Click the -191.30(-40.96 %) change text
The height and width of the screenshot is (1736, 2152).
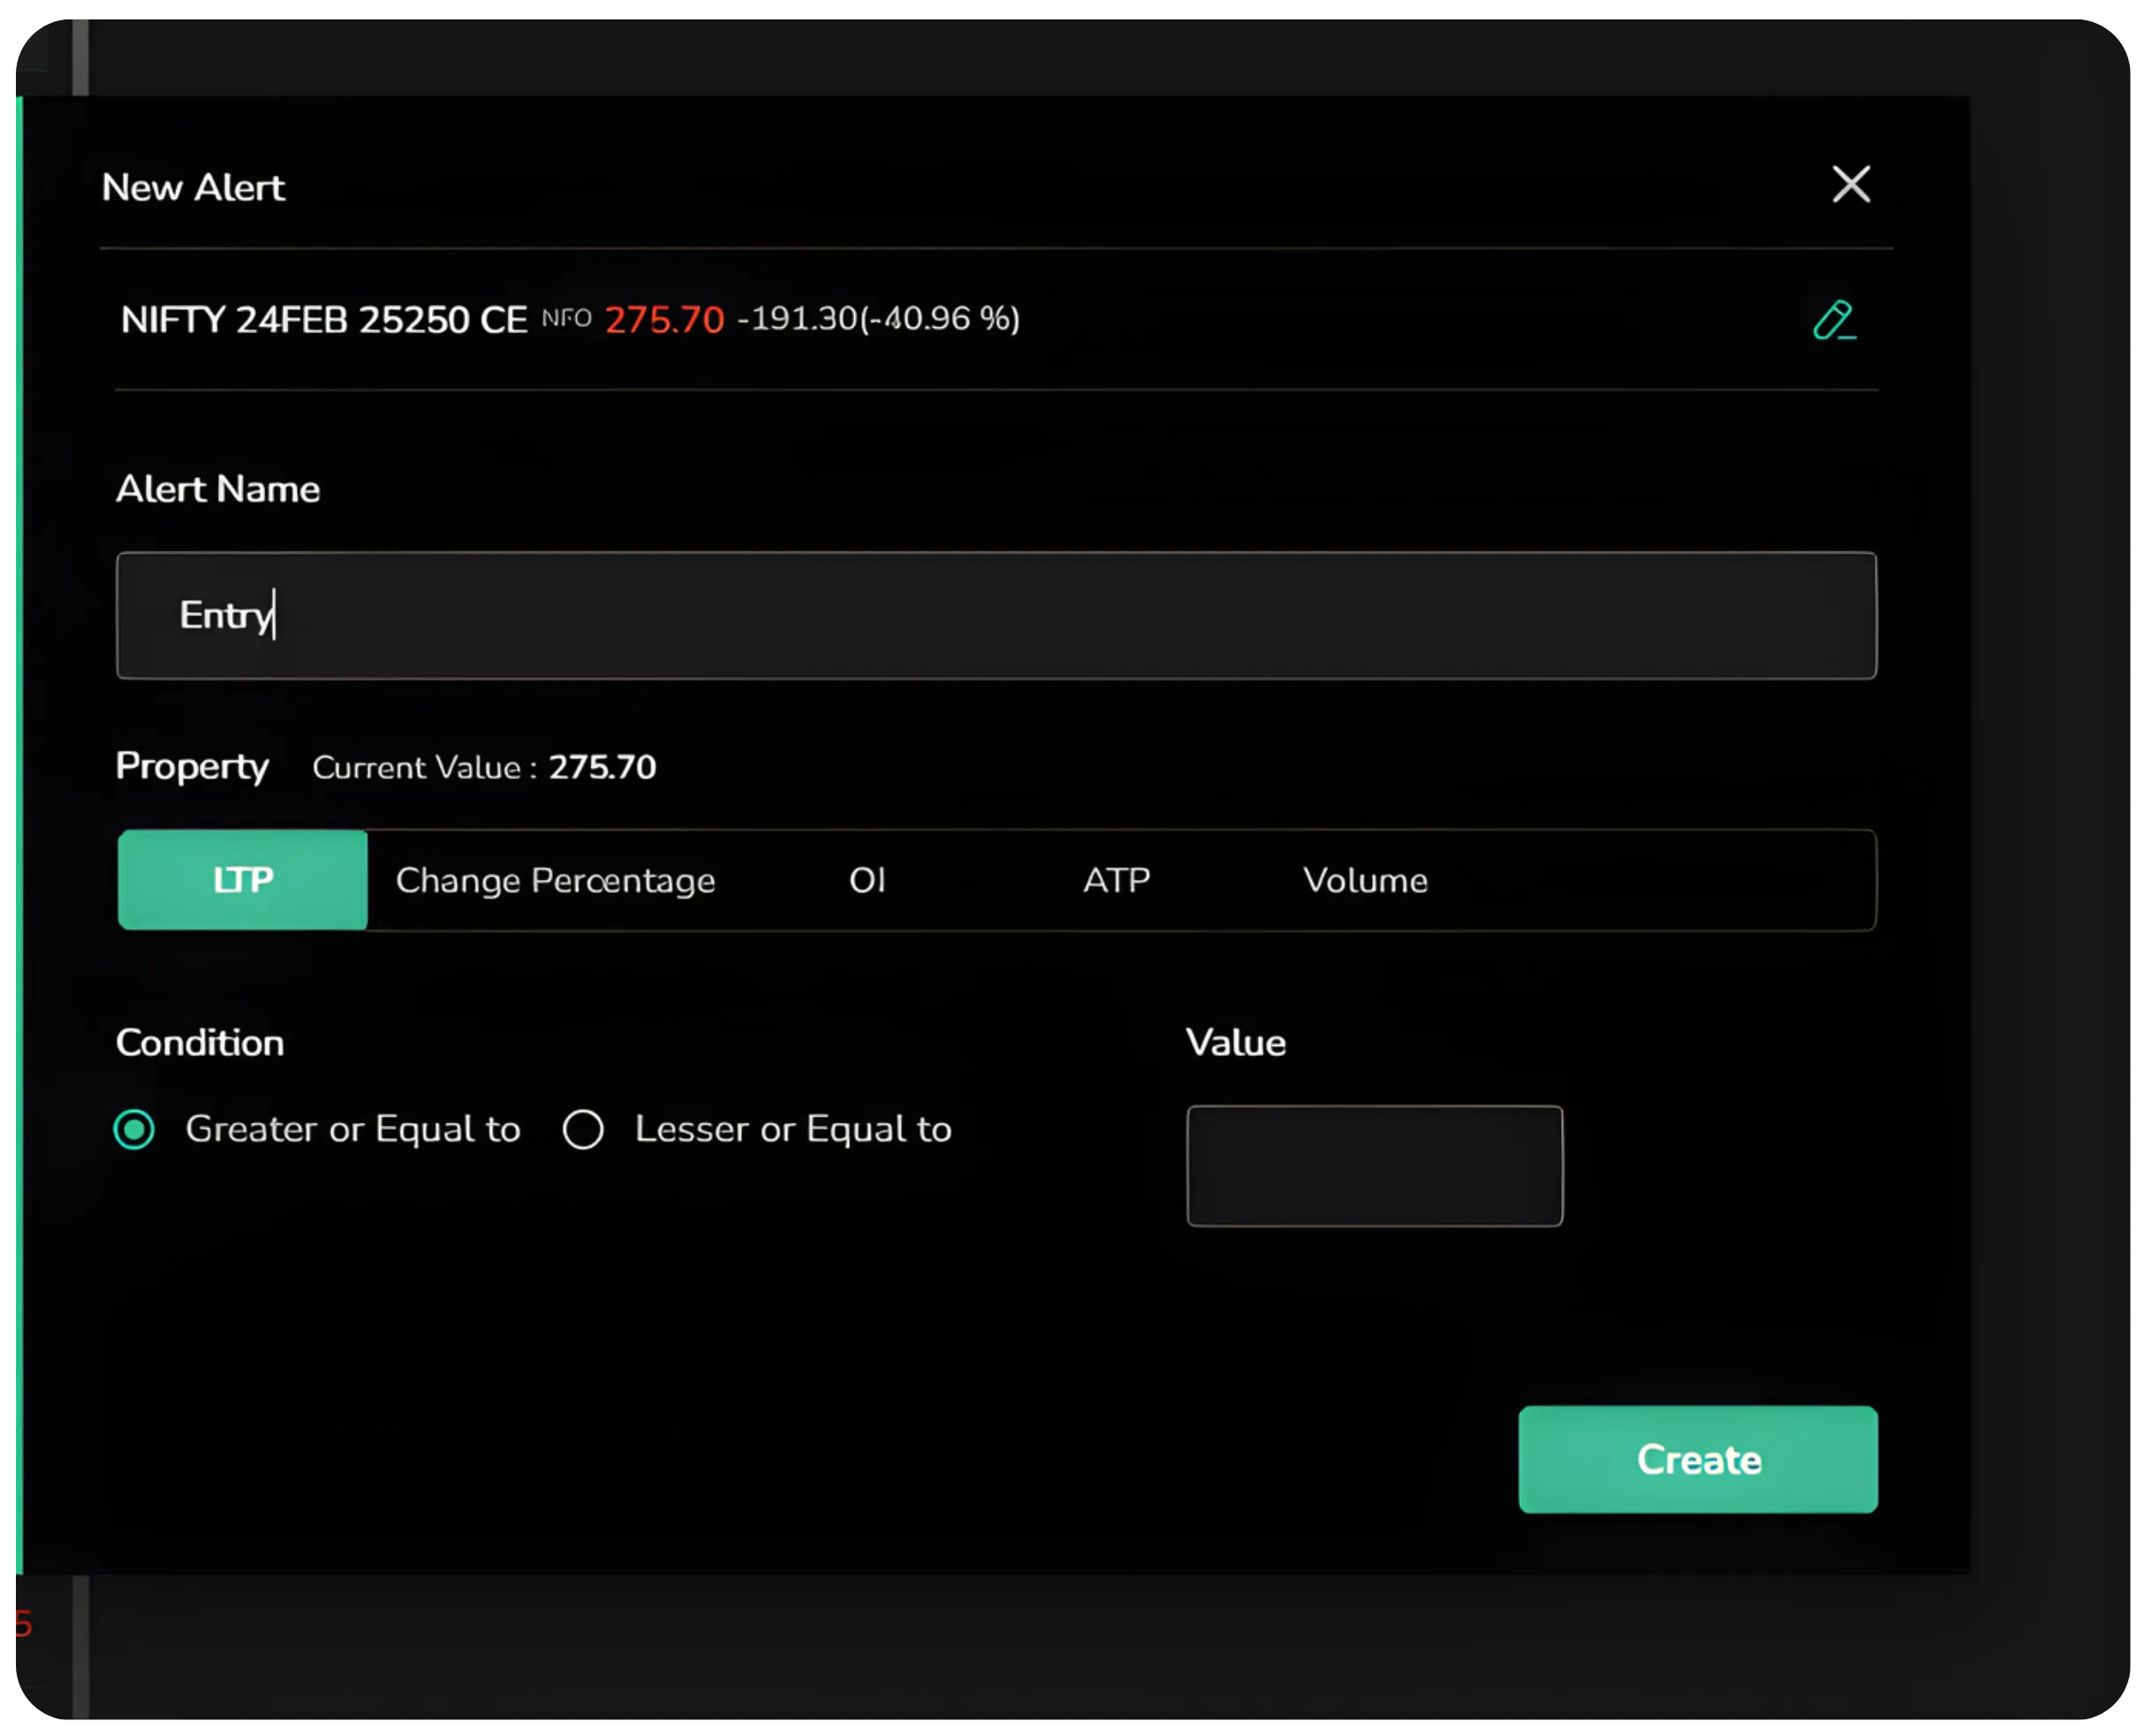tap(877, 320)
